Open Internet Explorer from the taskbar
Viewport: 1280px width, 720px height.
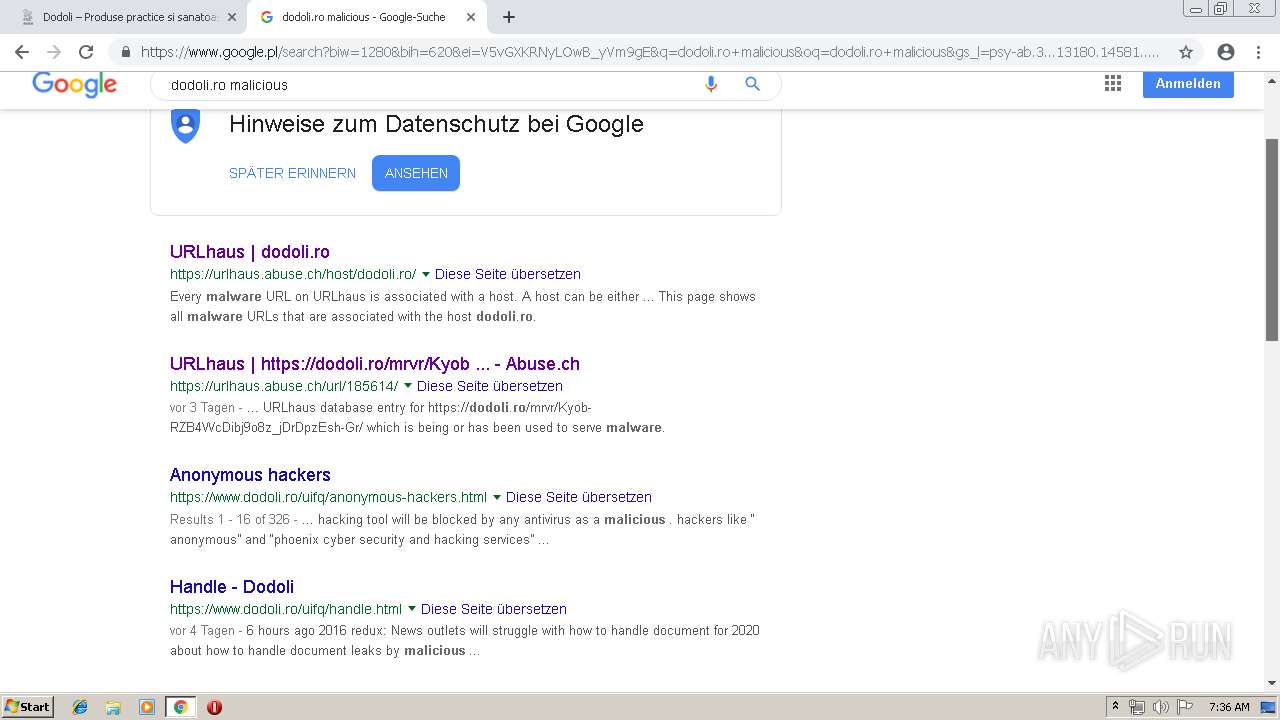pos(80,707)
